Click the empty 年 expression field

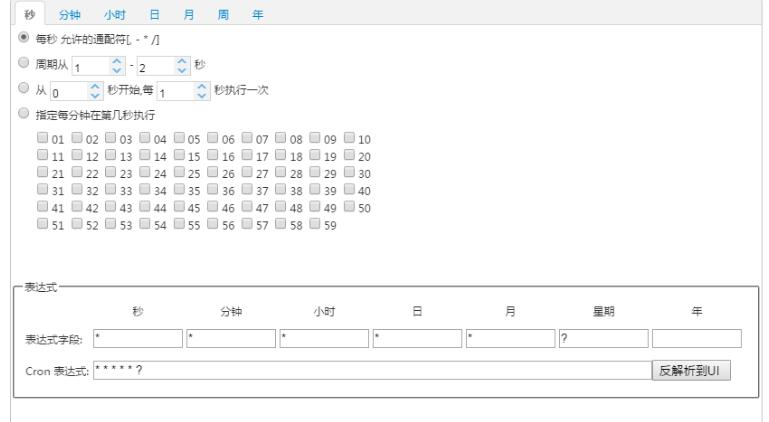coord(697,339)
